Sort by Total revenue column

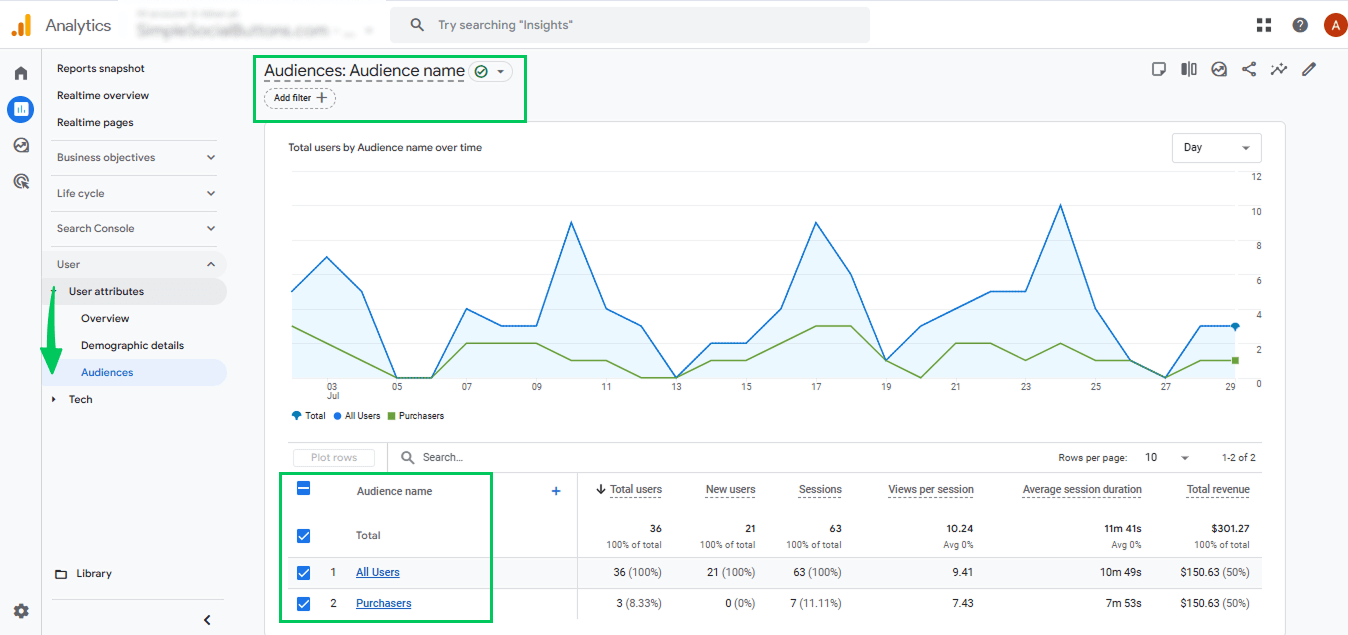pyautogui.click(x=1218, y=490)
